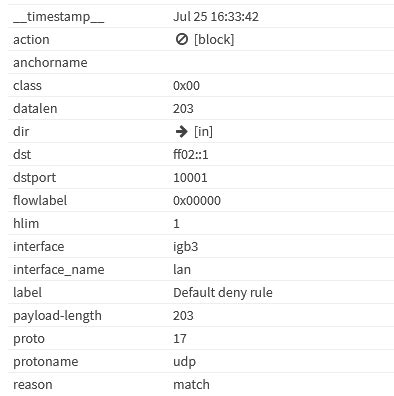Screen dimensions: 394x396
Task: Select the reason value match
Action: coord(191,385)
